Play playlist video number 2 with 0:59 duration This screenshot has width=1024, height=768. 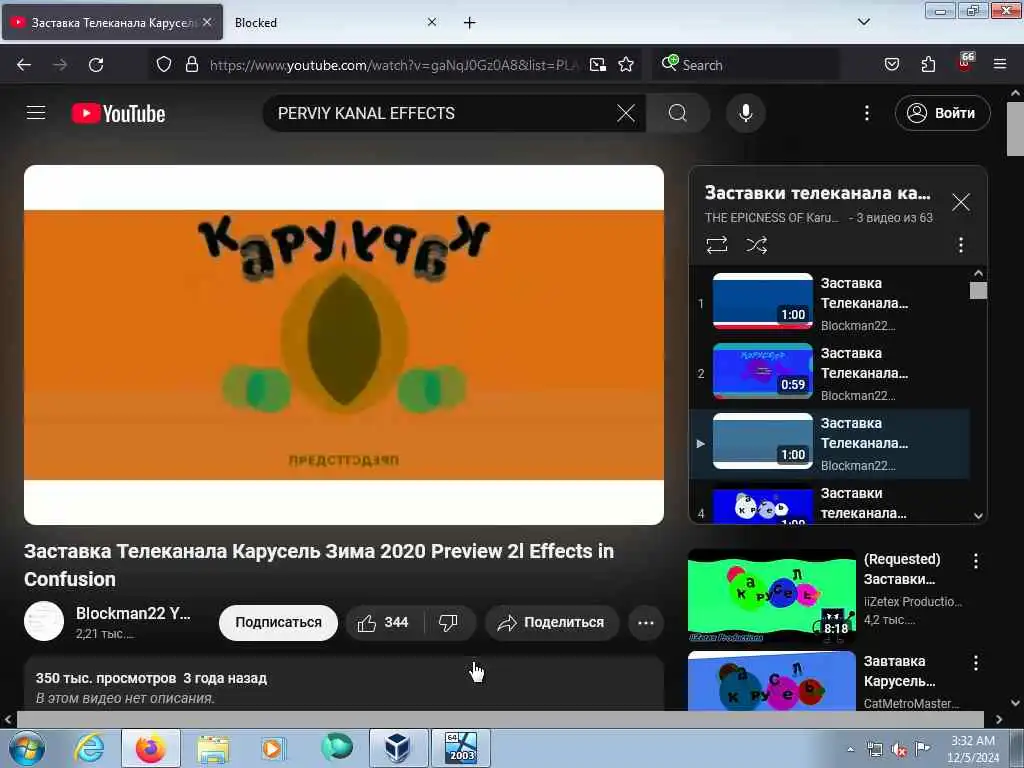[829, 373]
